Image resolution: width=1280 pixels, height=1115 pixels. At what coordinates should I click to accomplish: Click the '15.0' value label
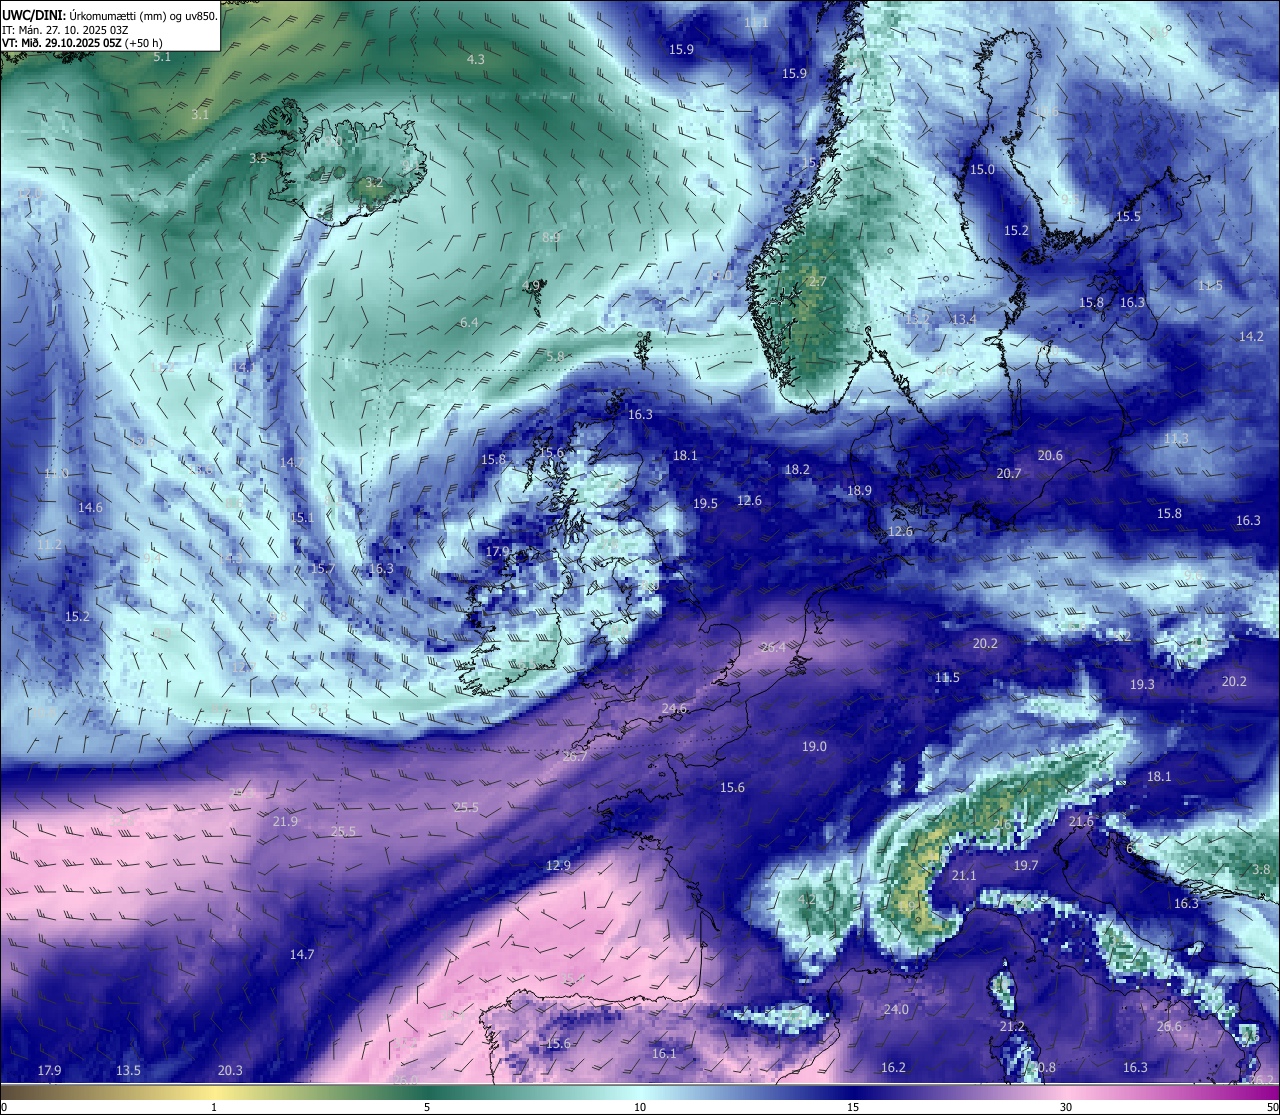click(x=983, y=170)
